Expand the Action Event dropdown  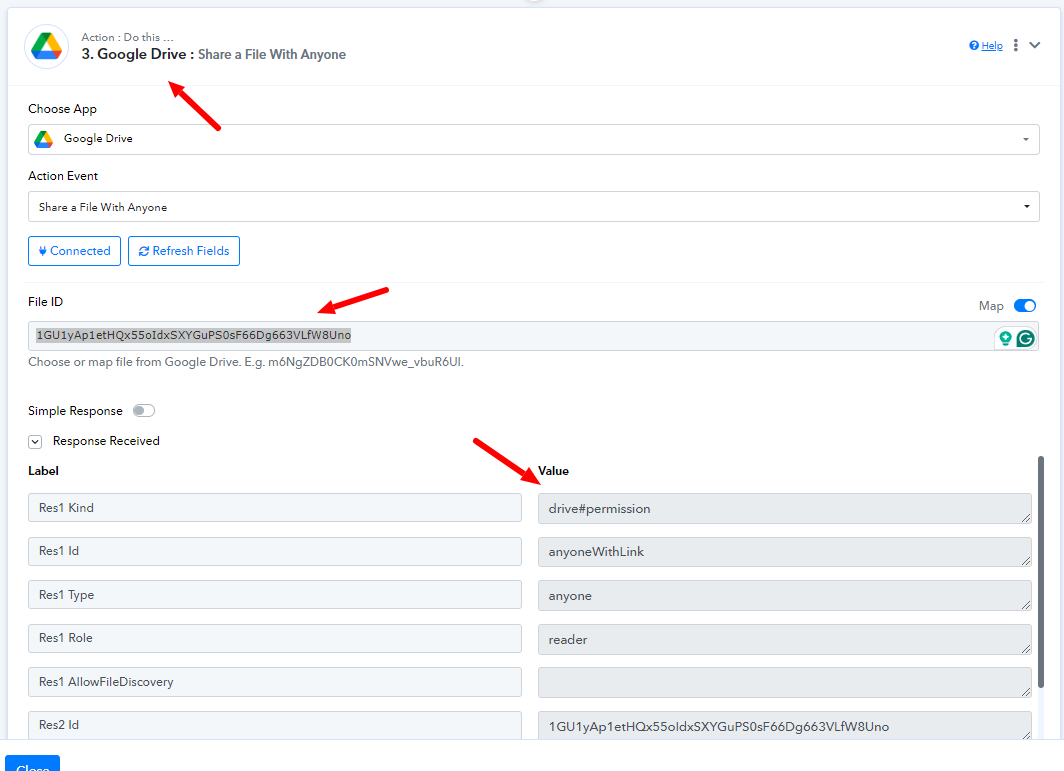click(x=533, y=207)
